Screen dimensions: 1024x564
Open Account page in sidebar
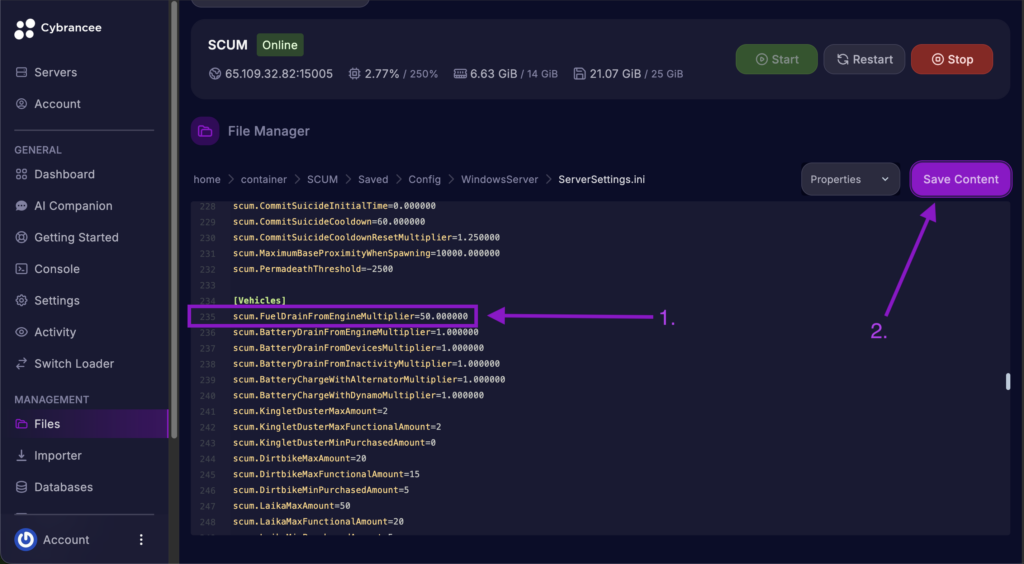coord(57,104)
